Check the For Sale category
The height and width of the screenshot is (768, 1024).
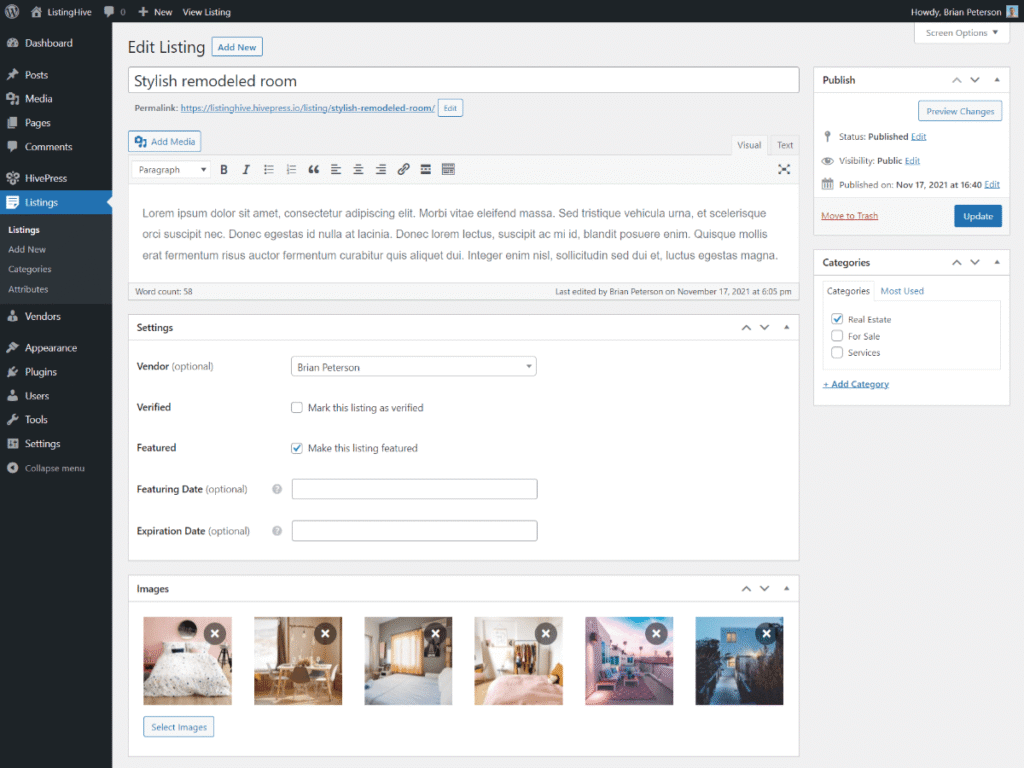(837, 336)
